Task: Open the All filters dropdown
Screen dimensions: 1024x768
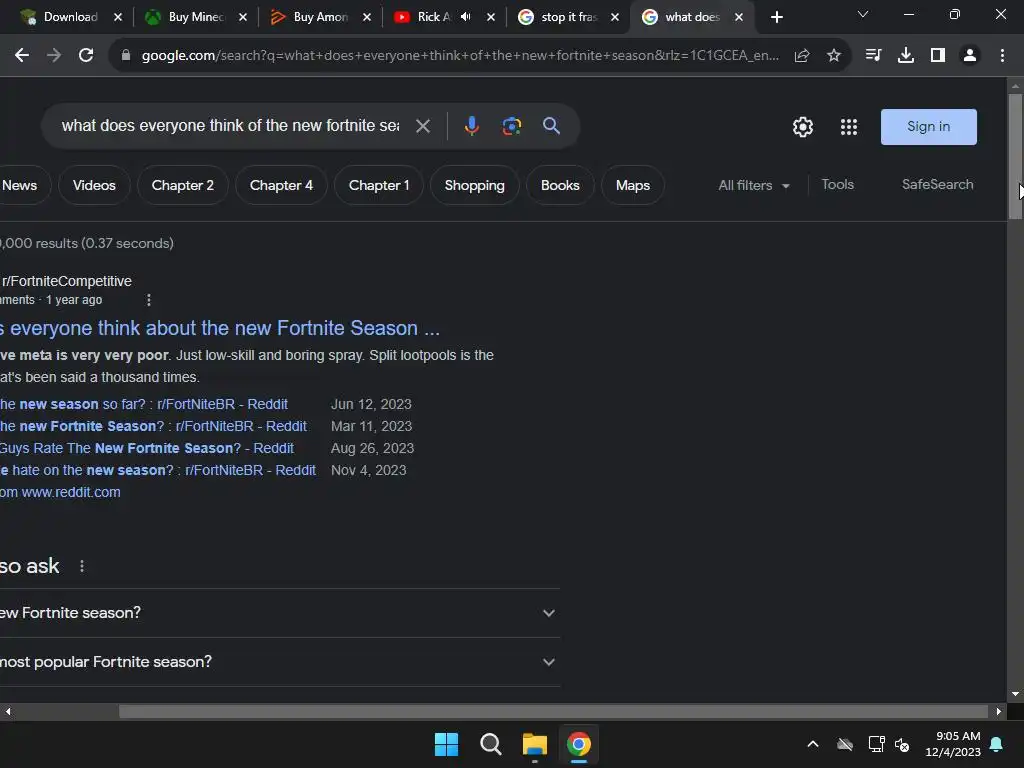Action: (754, 185)
